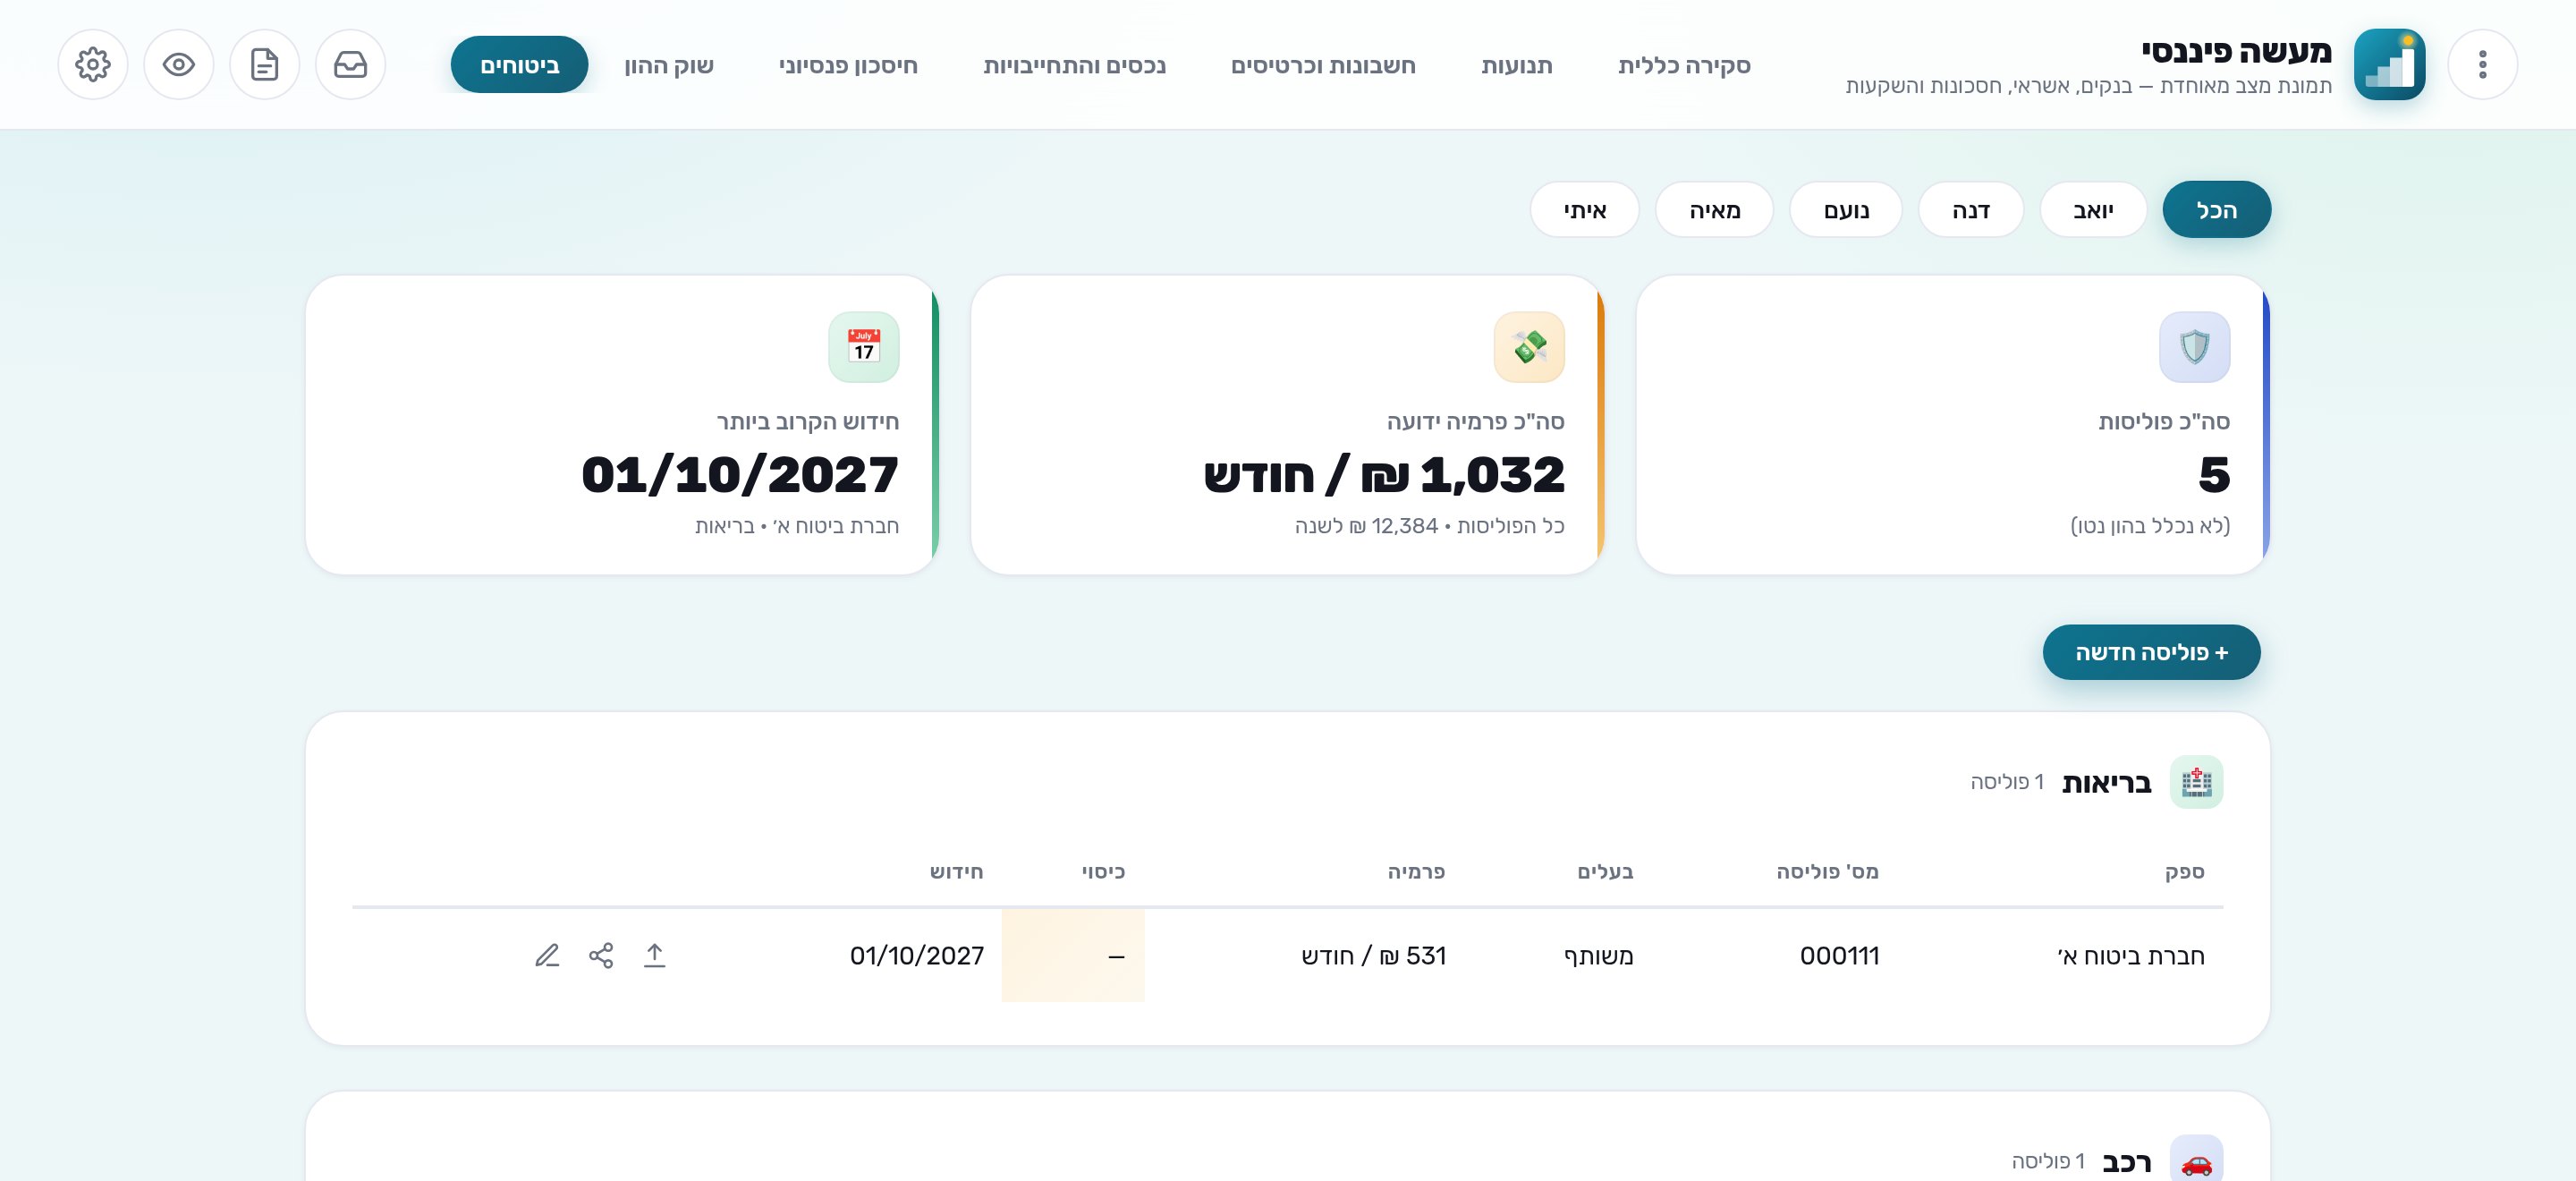Image resolution: width=2576 pixels, height=1181 pixels.
Task: Open the document report icon
Action: pos(265,65)
